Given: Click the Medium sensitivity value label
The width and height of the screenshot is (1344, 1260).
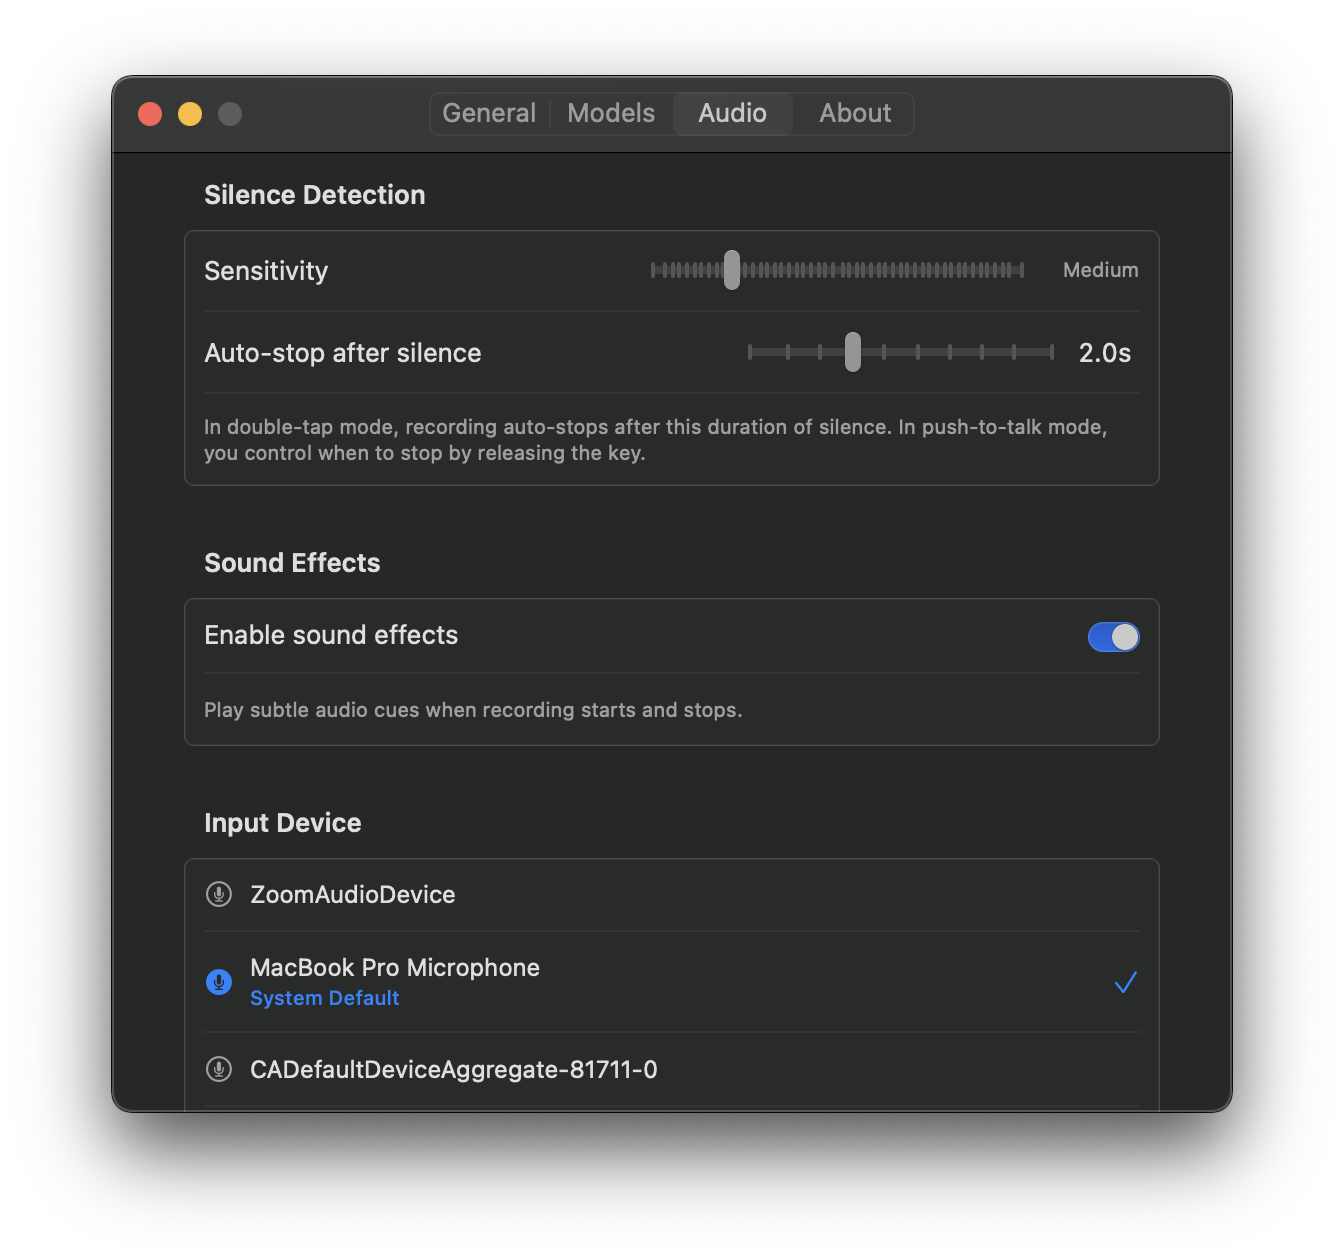Looking at the screenshot, I should coord(1100,270).
